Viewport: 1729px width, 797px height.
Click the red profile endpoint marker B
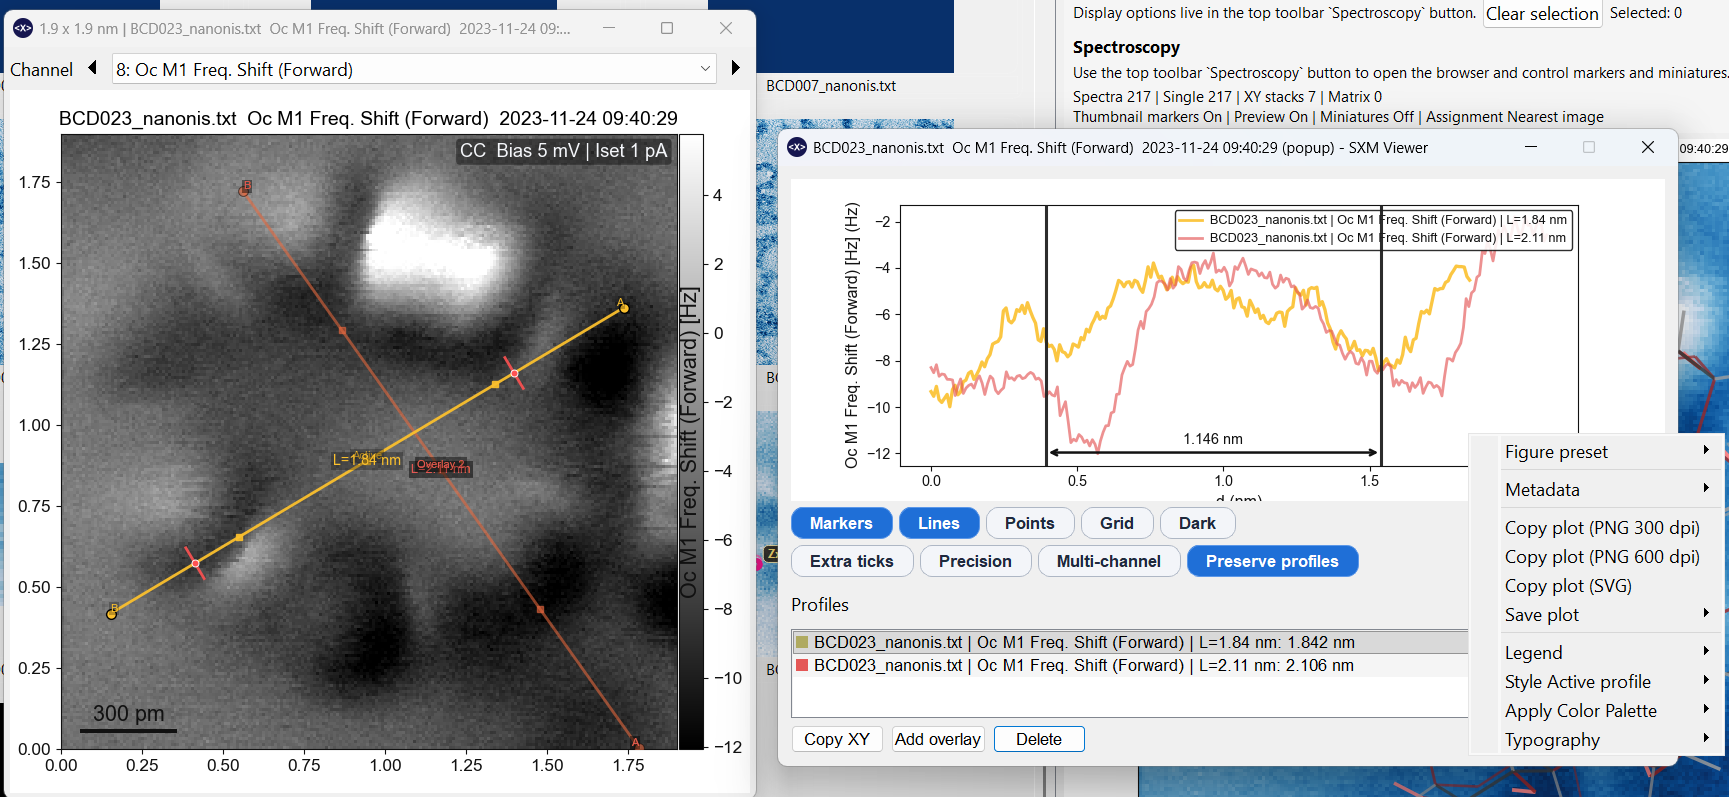click(x=244, y=190)
